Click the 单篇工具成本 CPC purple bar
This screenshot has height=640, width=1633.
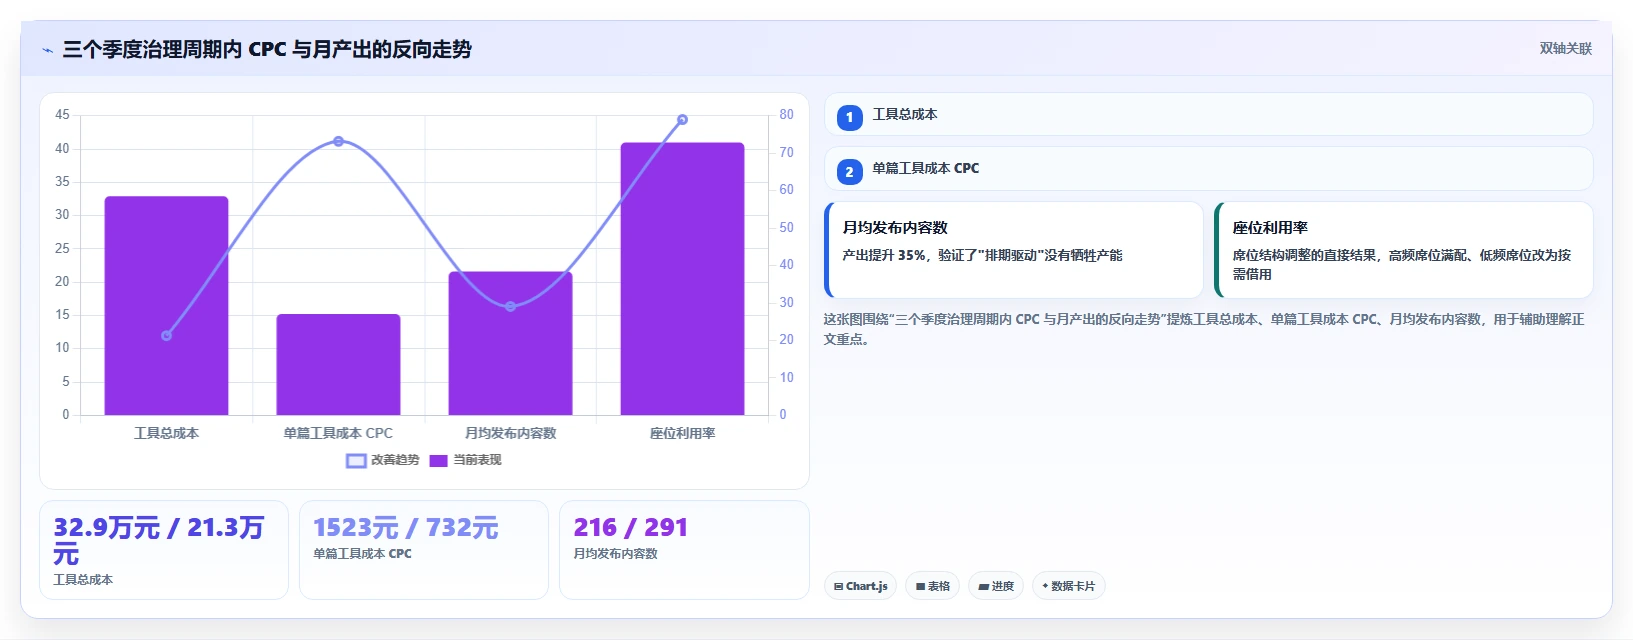pyautogui.click(x=338, y=364)
